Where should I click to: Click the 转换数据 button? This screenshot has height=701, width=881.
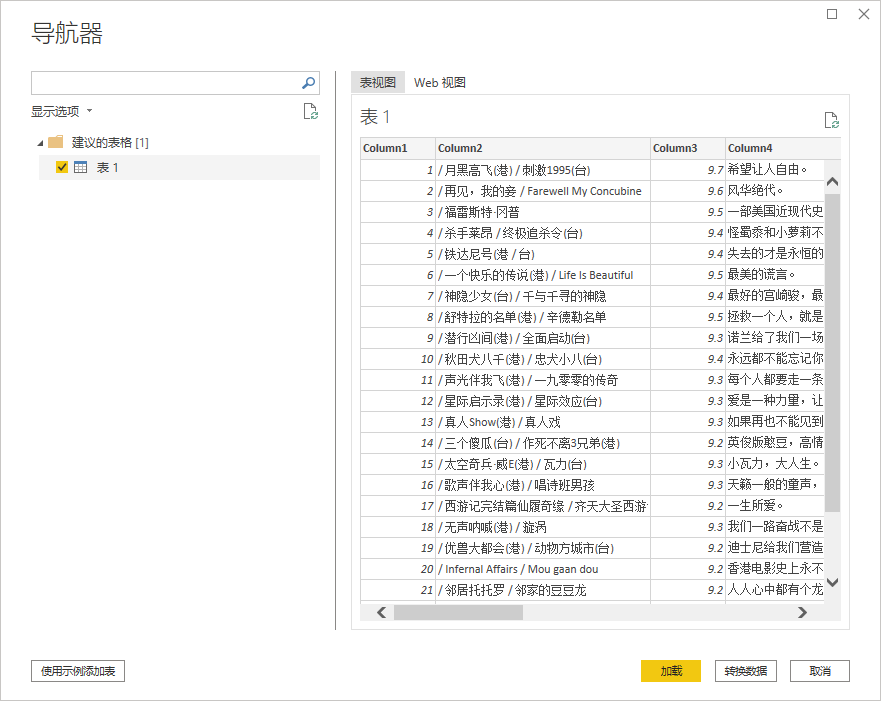click(x=746, y=671)
